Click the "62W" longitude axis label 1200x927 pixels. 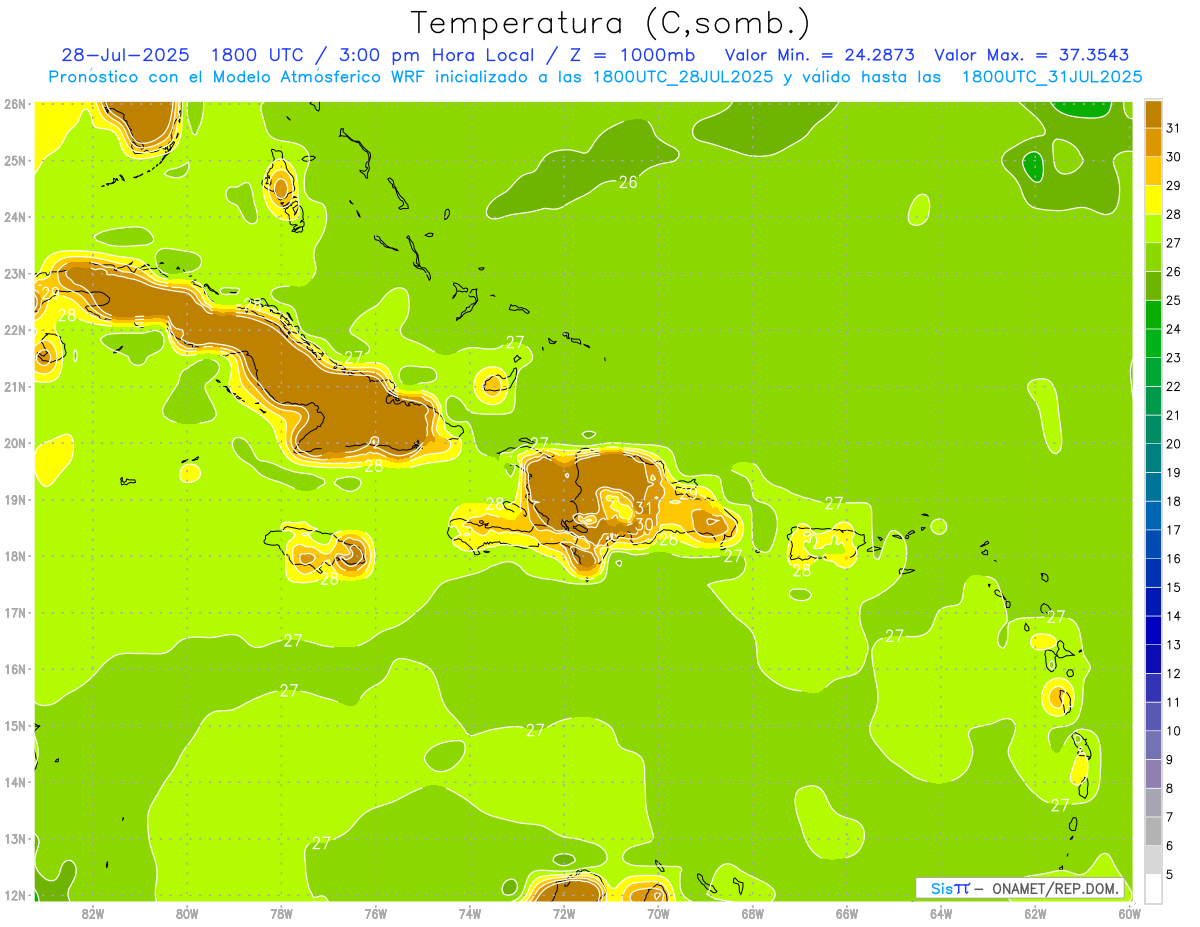coord(1035,913)
